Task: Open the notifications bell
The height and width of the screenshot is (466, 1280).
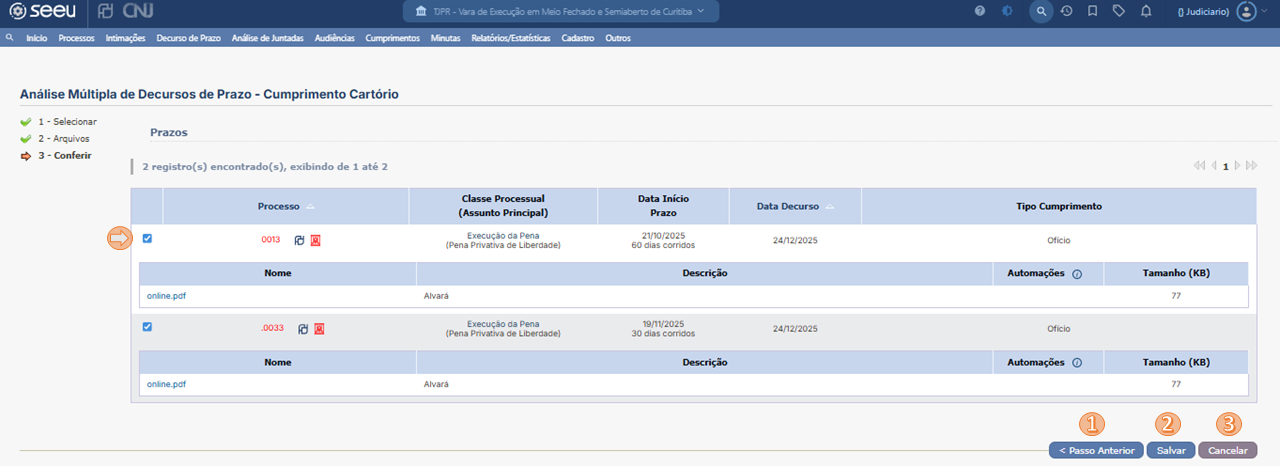Action: tap(1146, 11)
